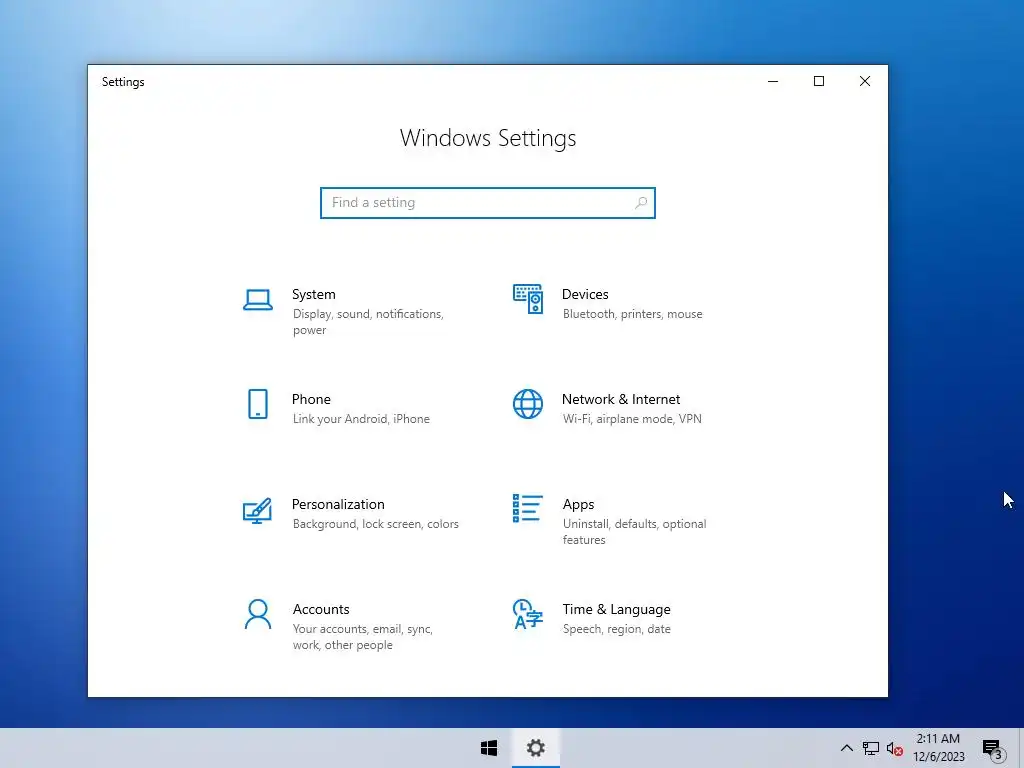Viewport: 1024px width, 768px height.
Task: Open the Accounts person icon
Action: 258,615
